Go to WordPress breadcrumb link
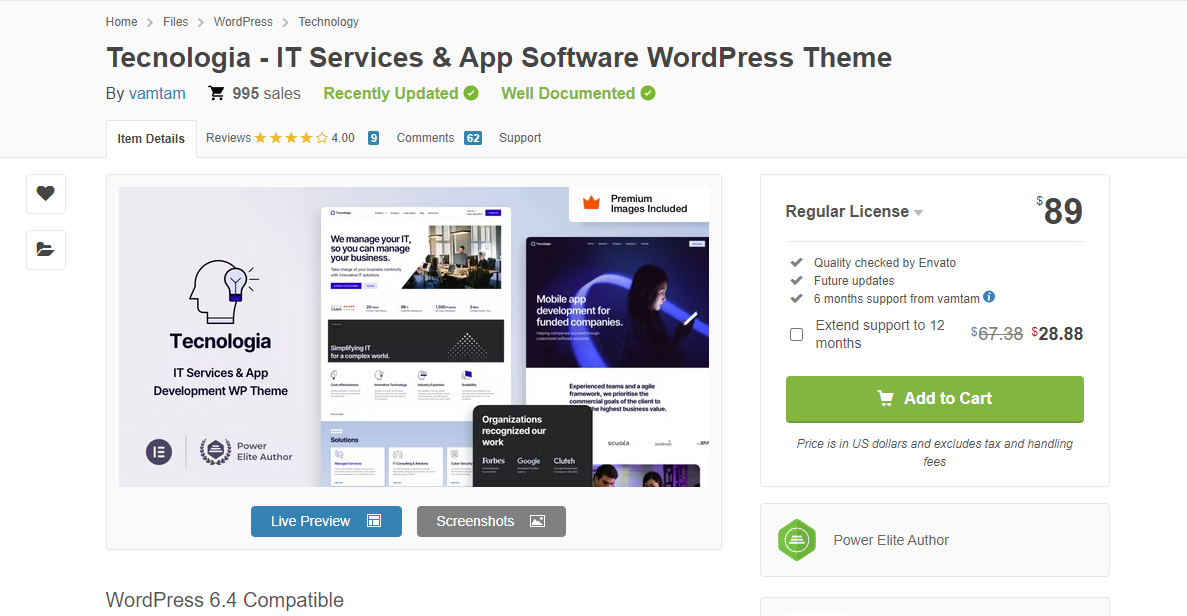 tap(243, 21)
